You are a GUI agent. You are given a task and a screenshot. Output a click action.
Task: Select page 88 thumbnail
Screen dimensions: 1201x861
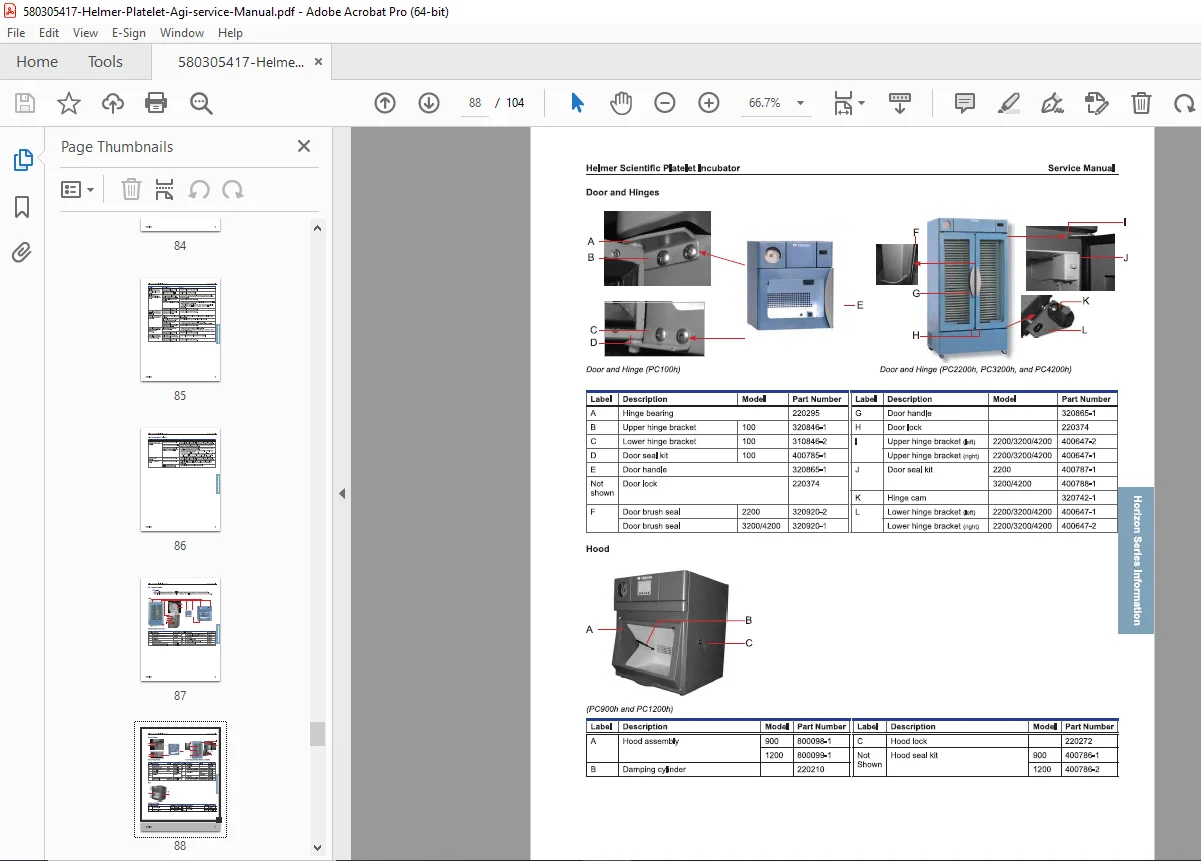click(180, 778)
